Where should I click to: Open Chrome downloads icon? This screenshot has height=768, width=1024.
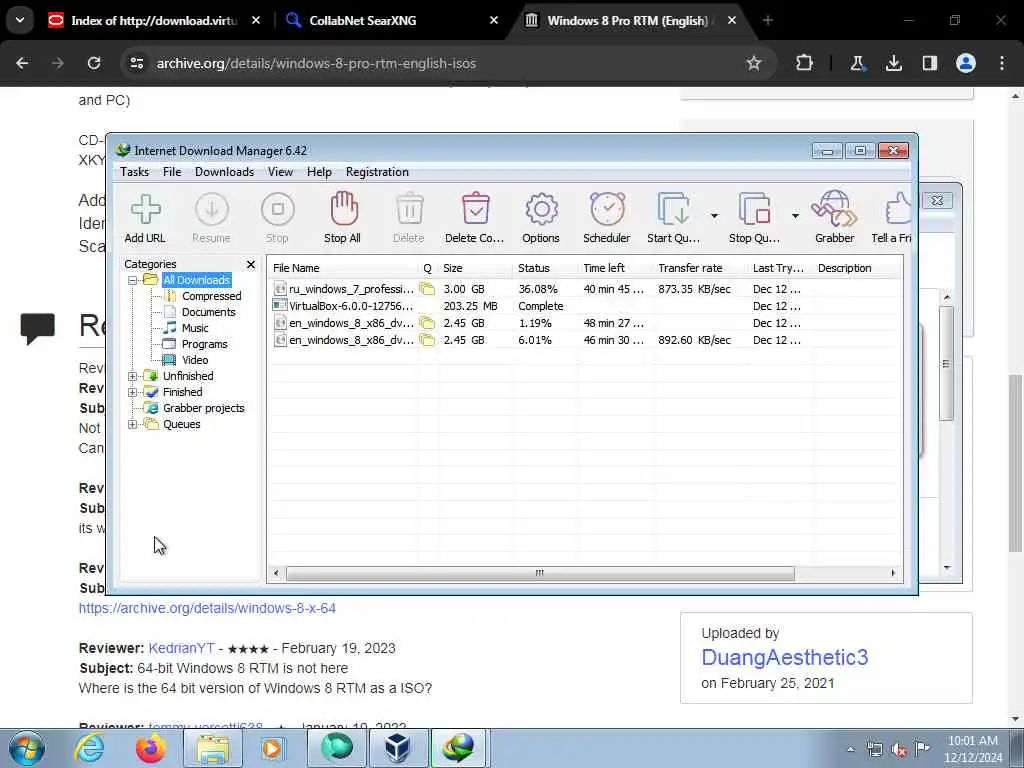[894, 63]
